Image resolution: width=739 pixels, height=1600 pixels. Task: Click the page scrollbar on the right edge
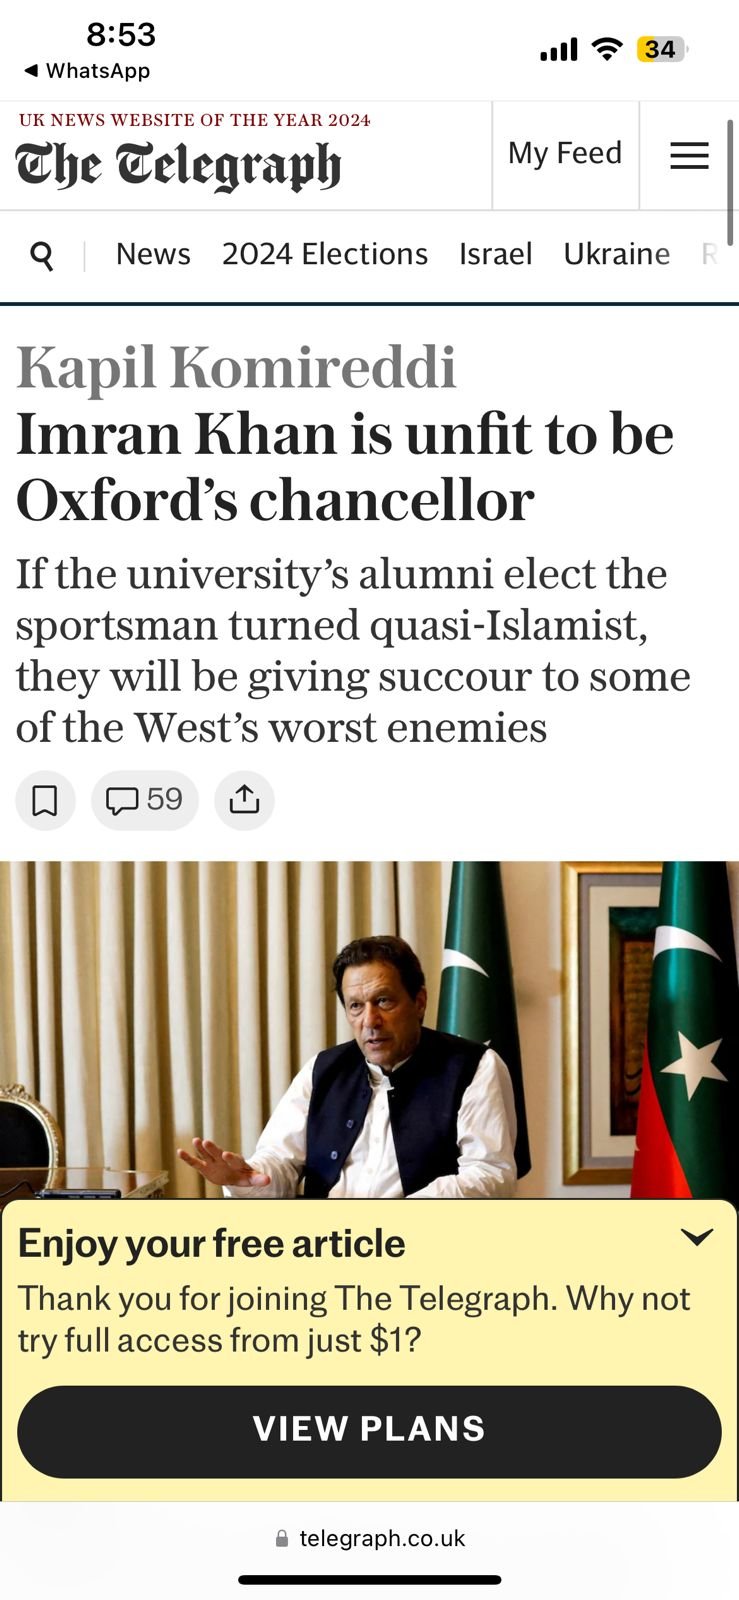tap(731, 182)
